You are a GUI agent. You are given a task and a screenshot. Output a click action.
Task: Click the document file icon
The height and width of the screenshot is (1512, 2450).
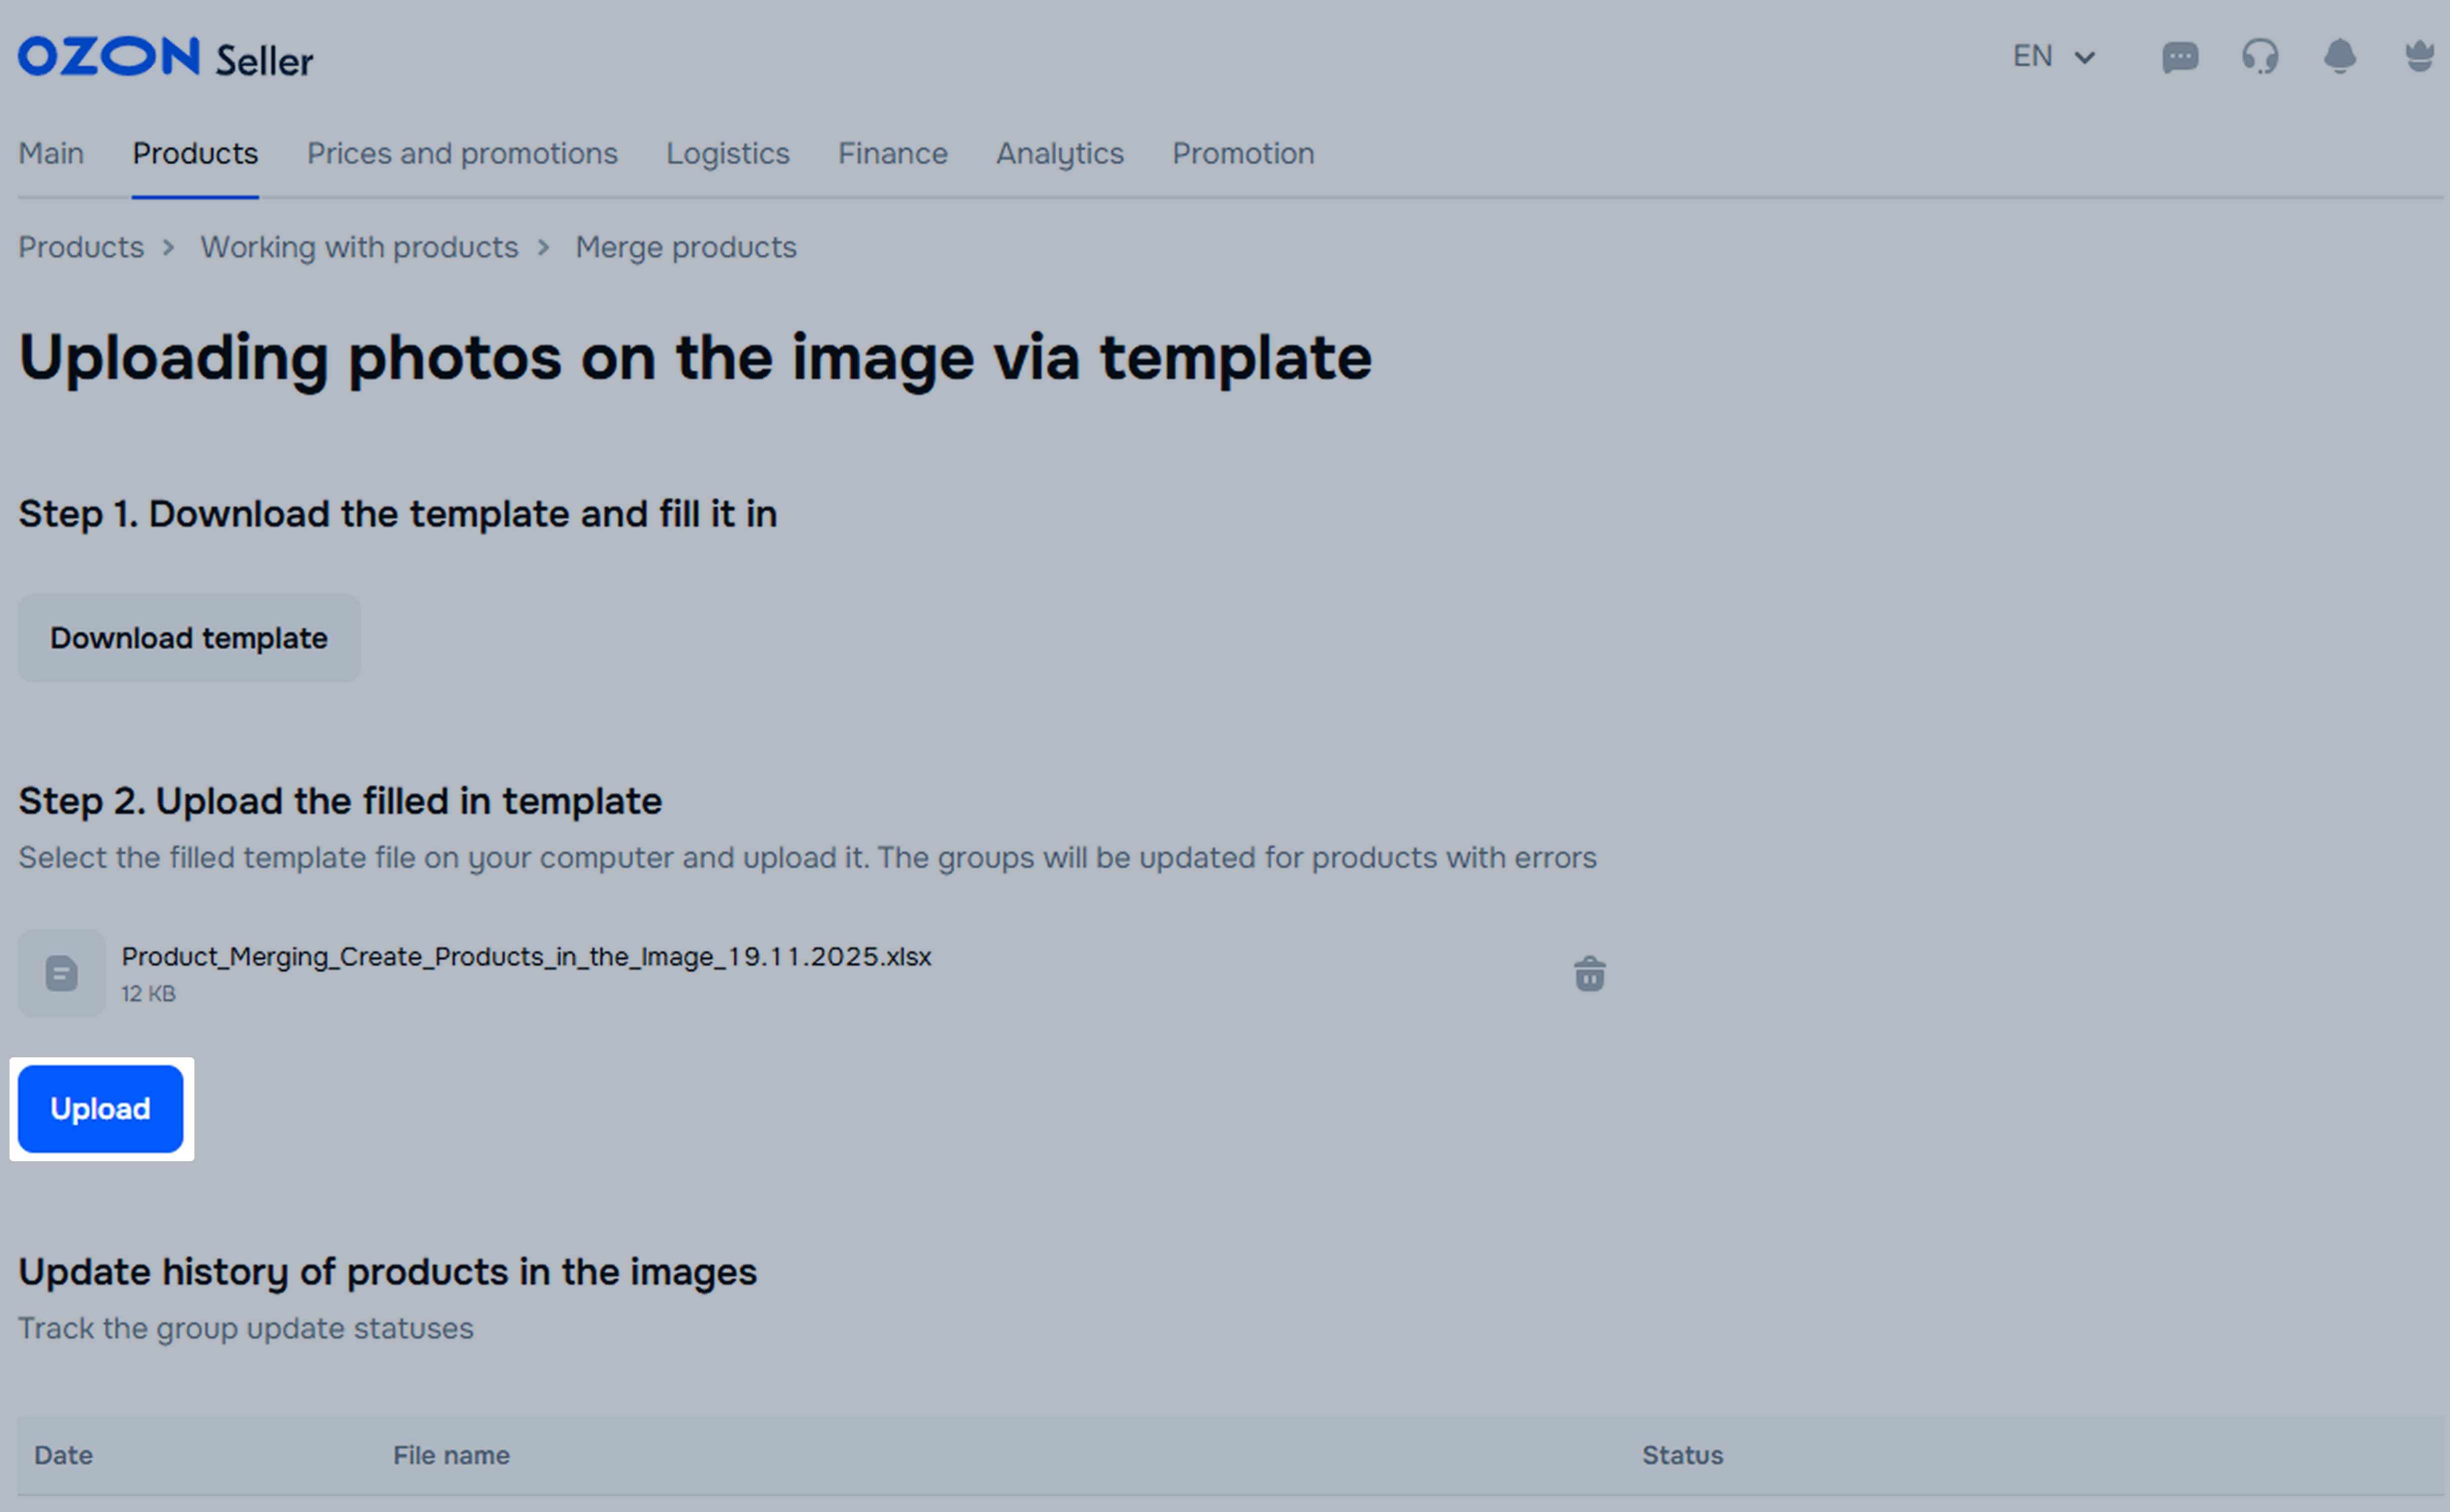click(x=61, y=973)
